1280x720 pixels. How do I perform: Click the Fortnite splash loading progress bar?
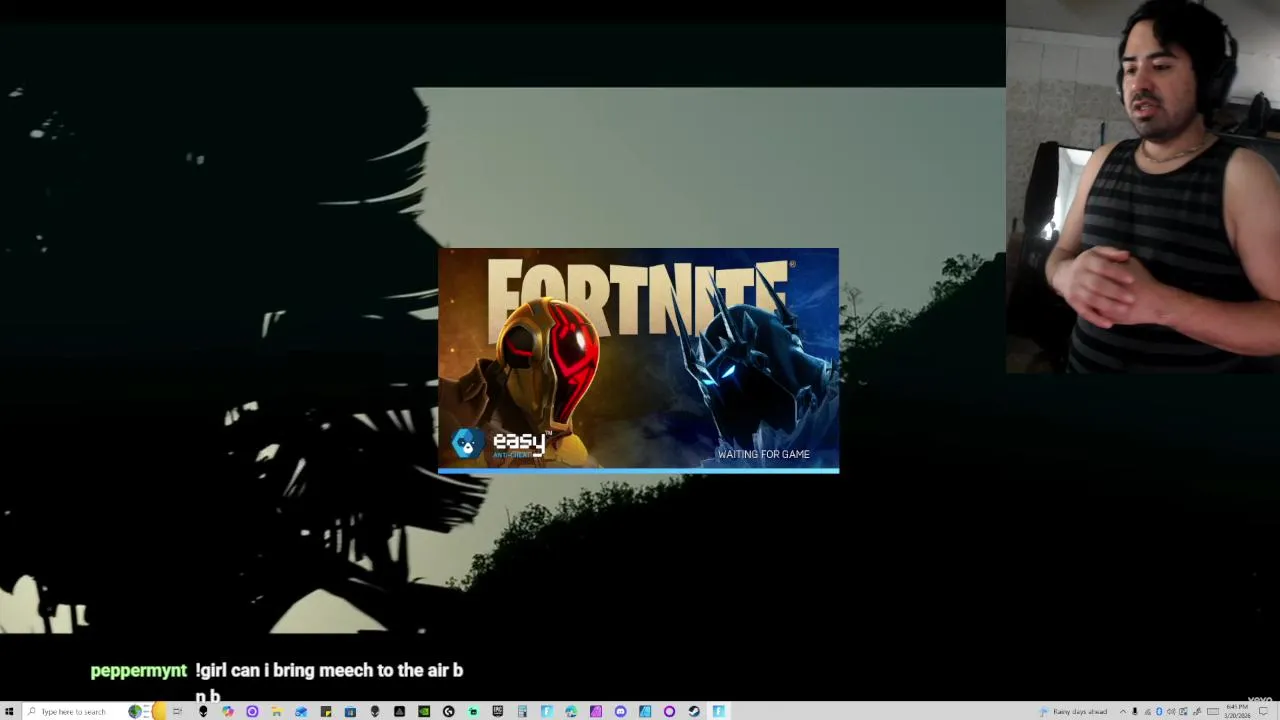coord(638,470)
